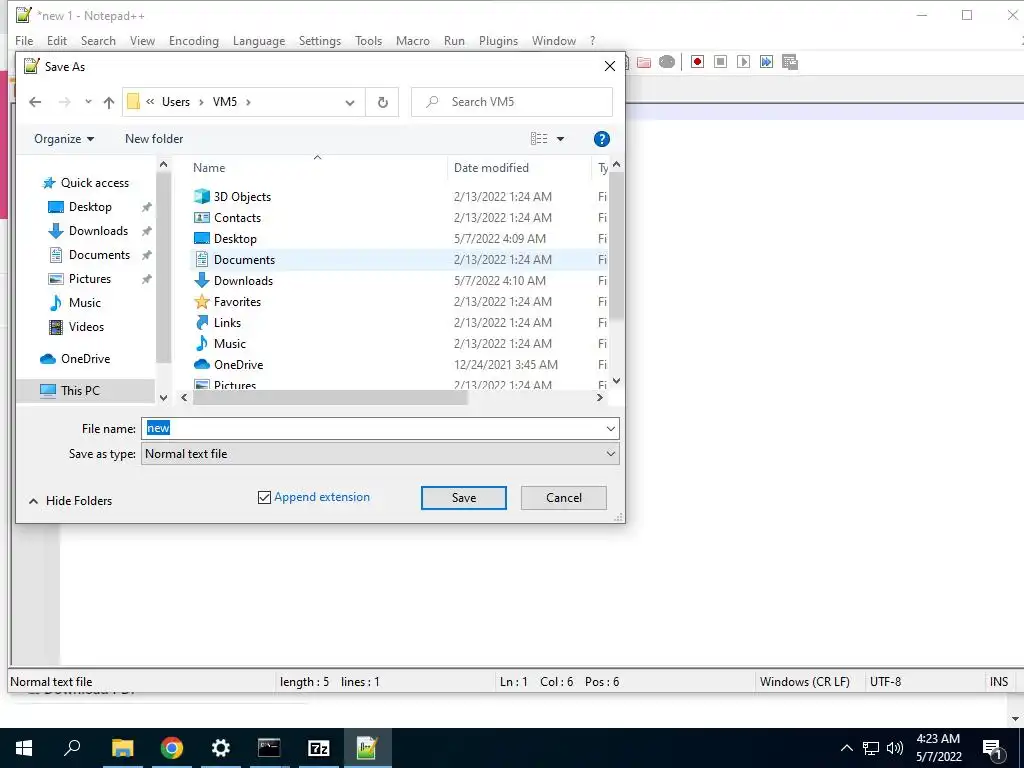Cancel the Save As dialog
The height and width of the screenshot is (768, 1024).
coord(564,498)
